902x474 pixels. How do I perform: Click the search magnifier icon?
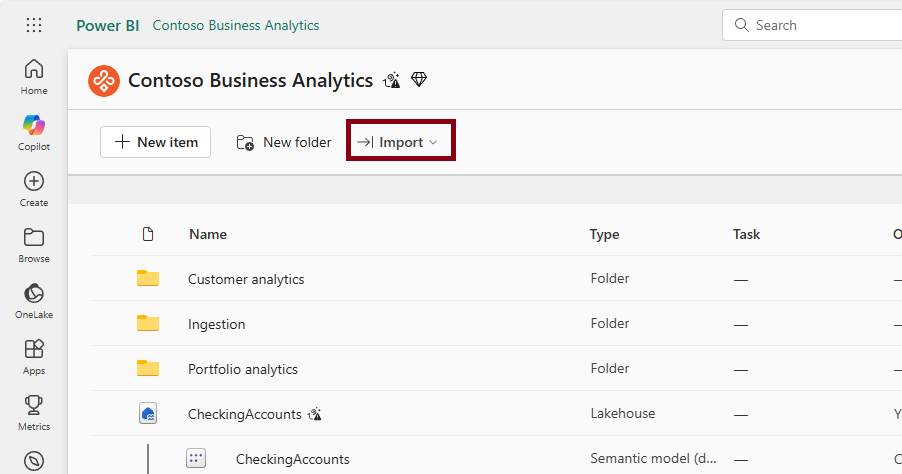coord(742,25)
